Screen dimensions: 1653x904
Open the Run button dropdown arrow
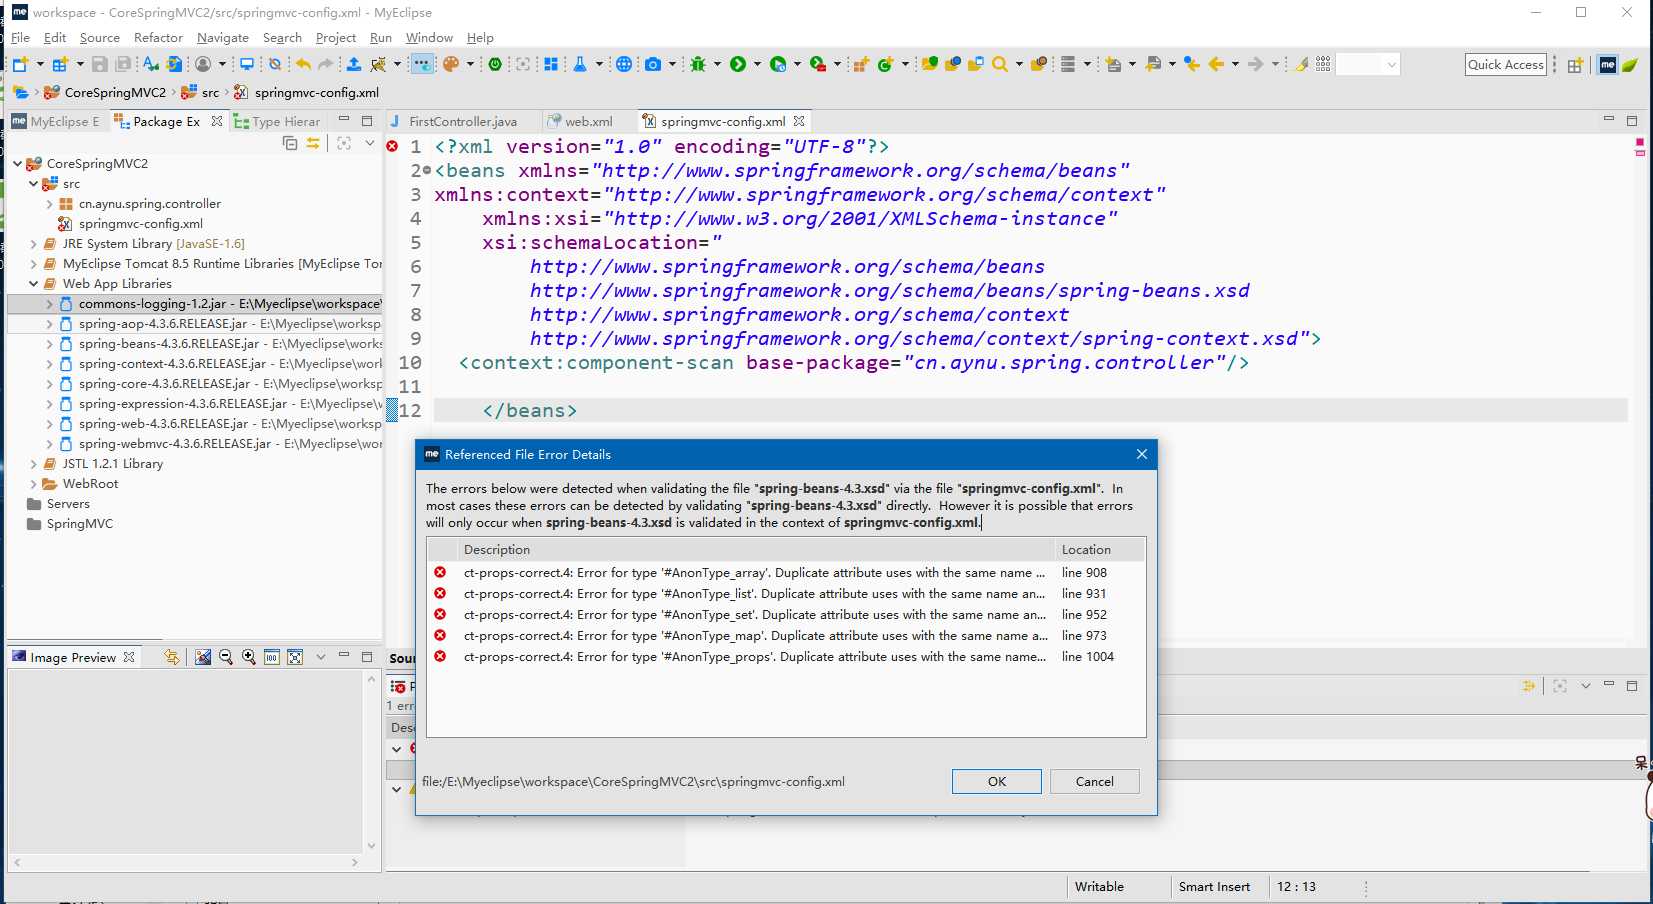757,64
